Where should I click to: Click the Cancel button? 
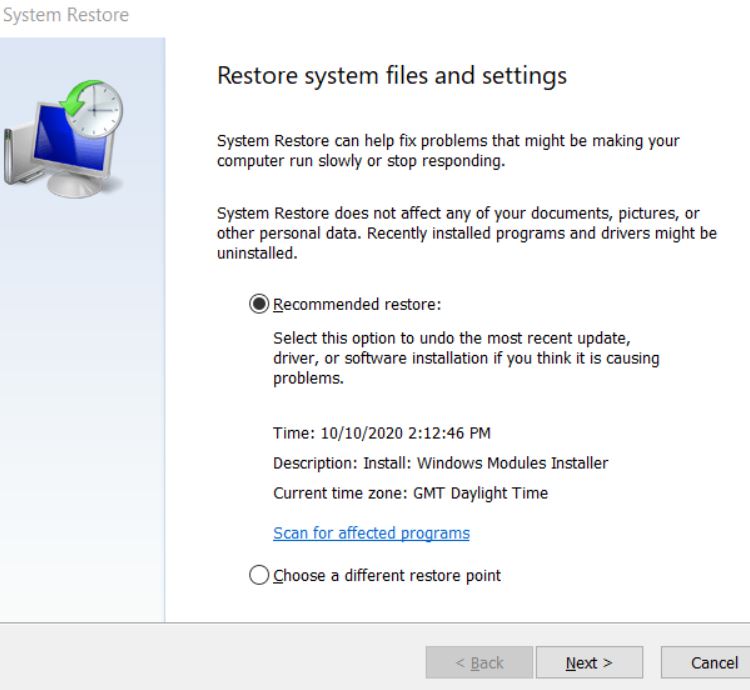click(x=708, y=663)
